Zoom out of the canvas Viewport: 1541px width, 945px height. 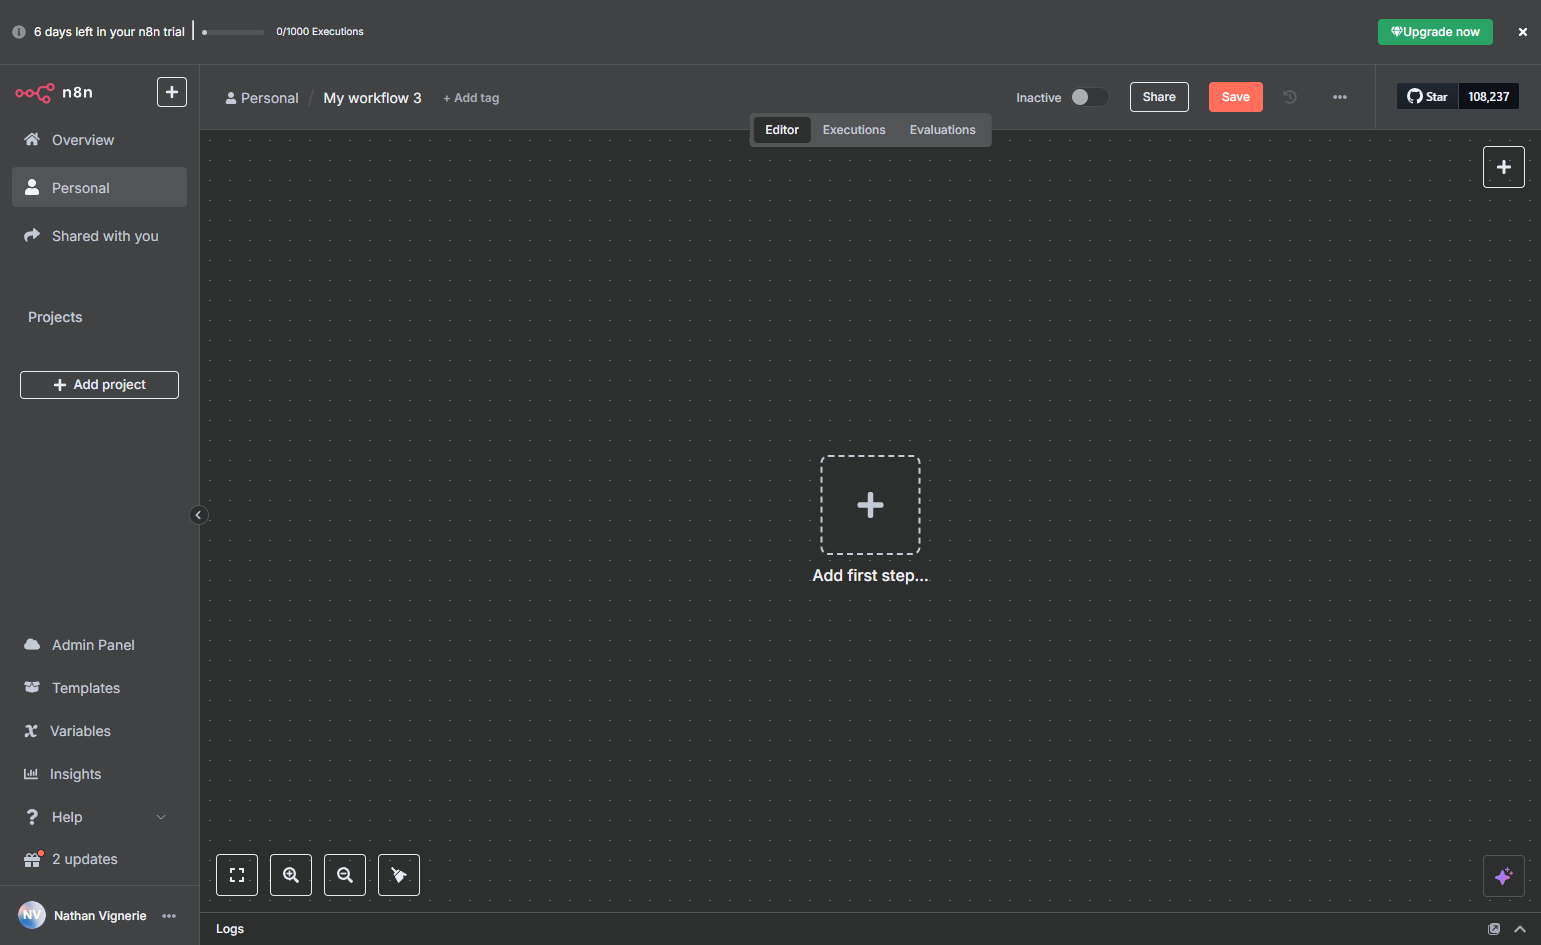pos(345,875)
